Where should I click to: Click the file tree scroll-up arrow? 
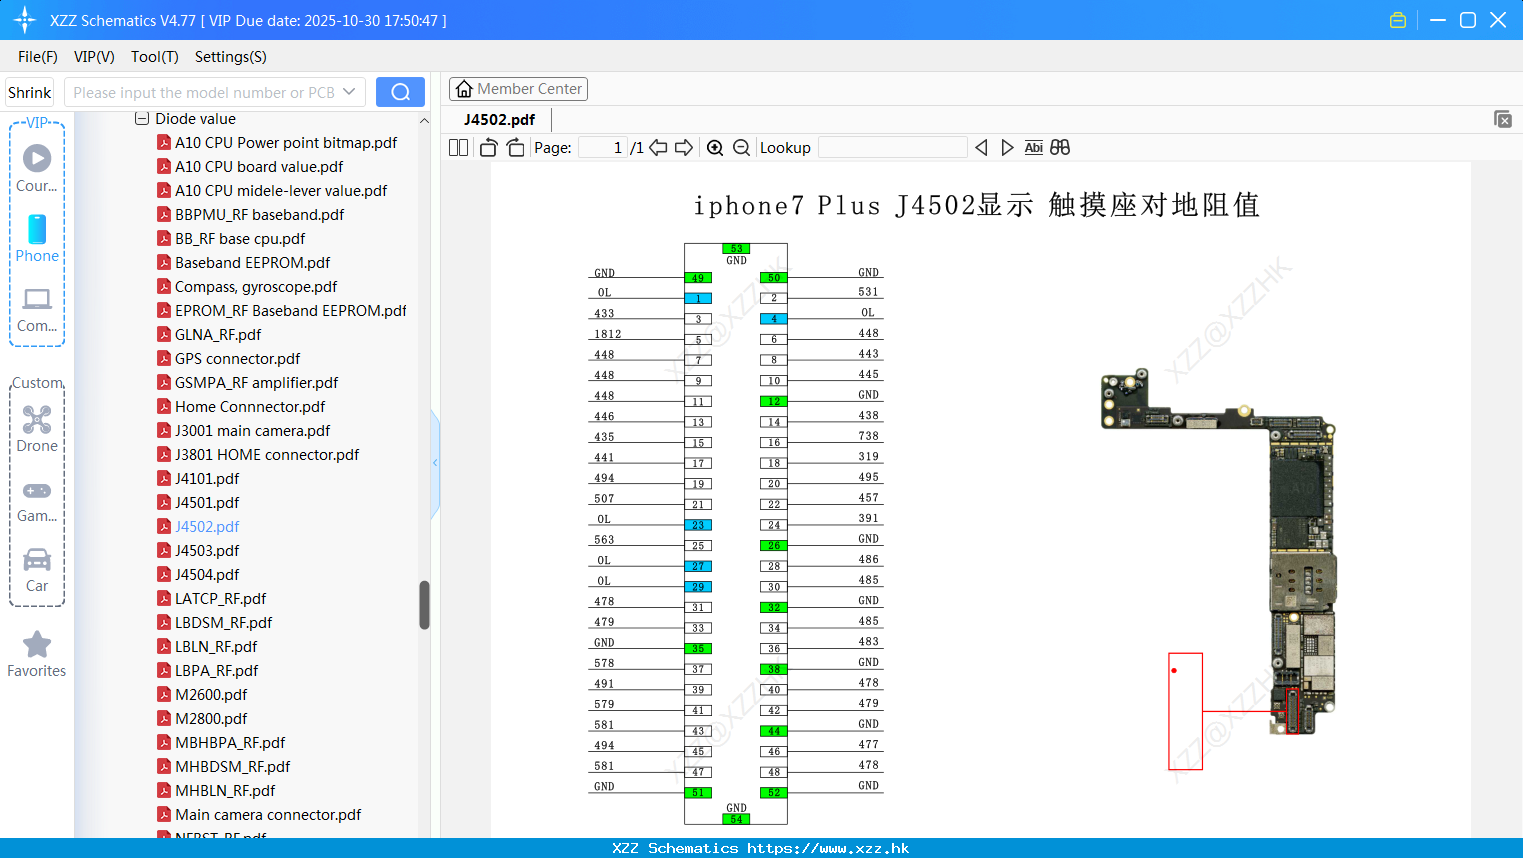point(424,120)
